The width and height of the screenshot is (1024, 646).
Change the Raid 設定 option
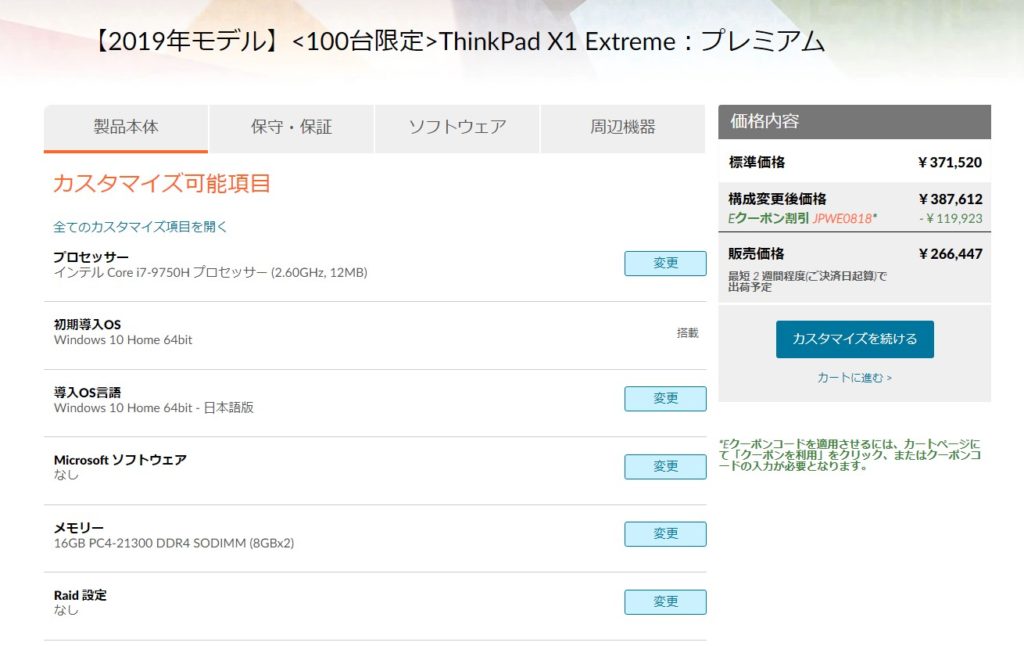pyautogui.click(x=665, y=602)
